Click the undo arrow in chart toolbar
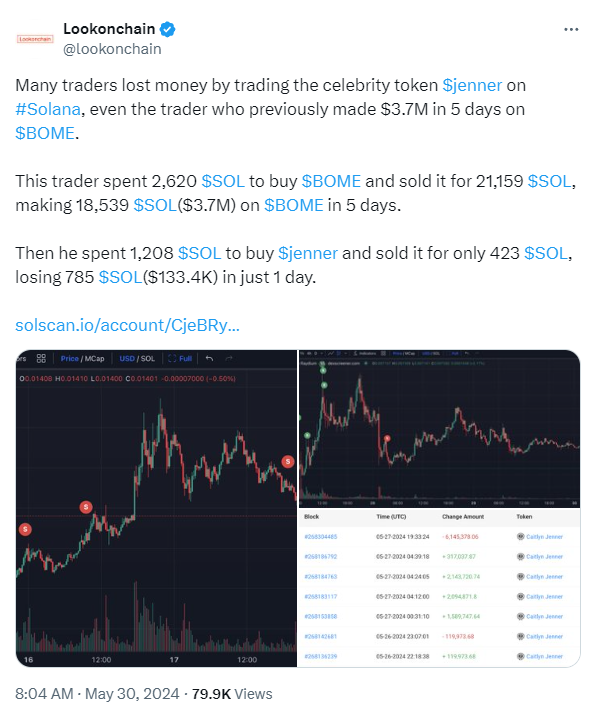590x719 pixels. point(210,358)
